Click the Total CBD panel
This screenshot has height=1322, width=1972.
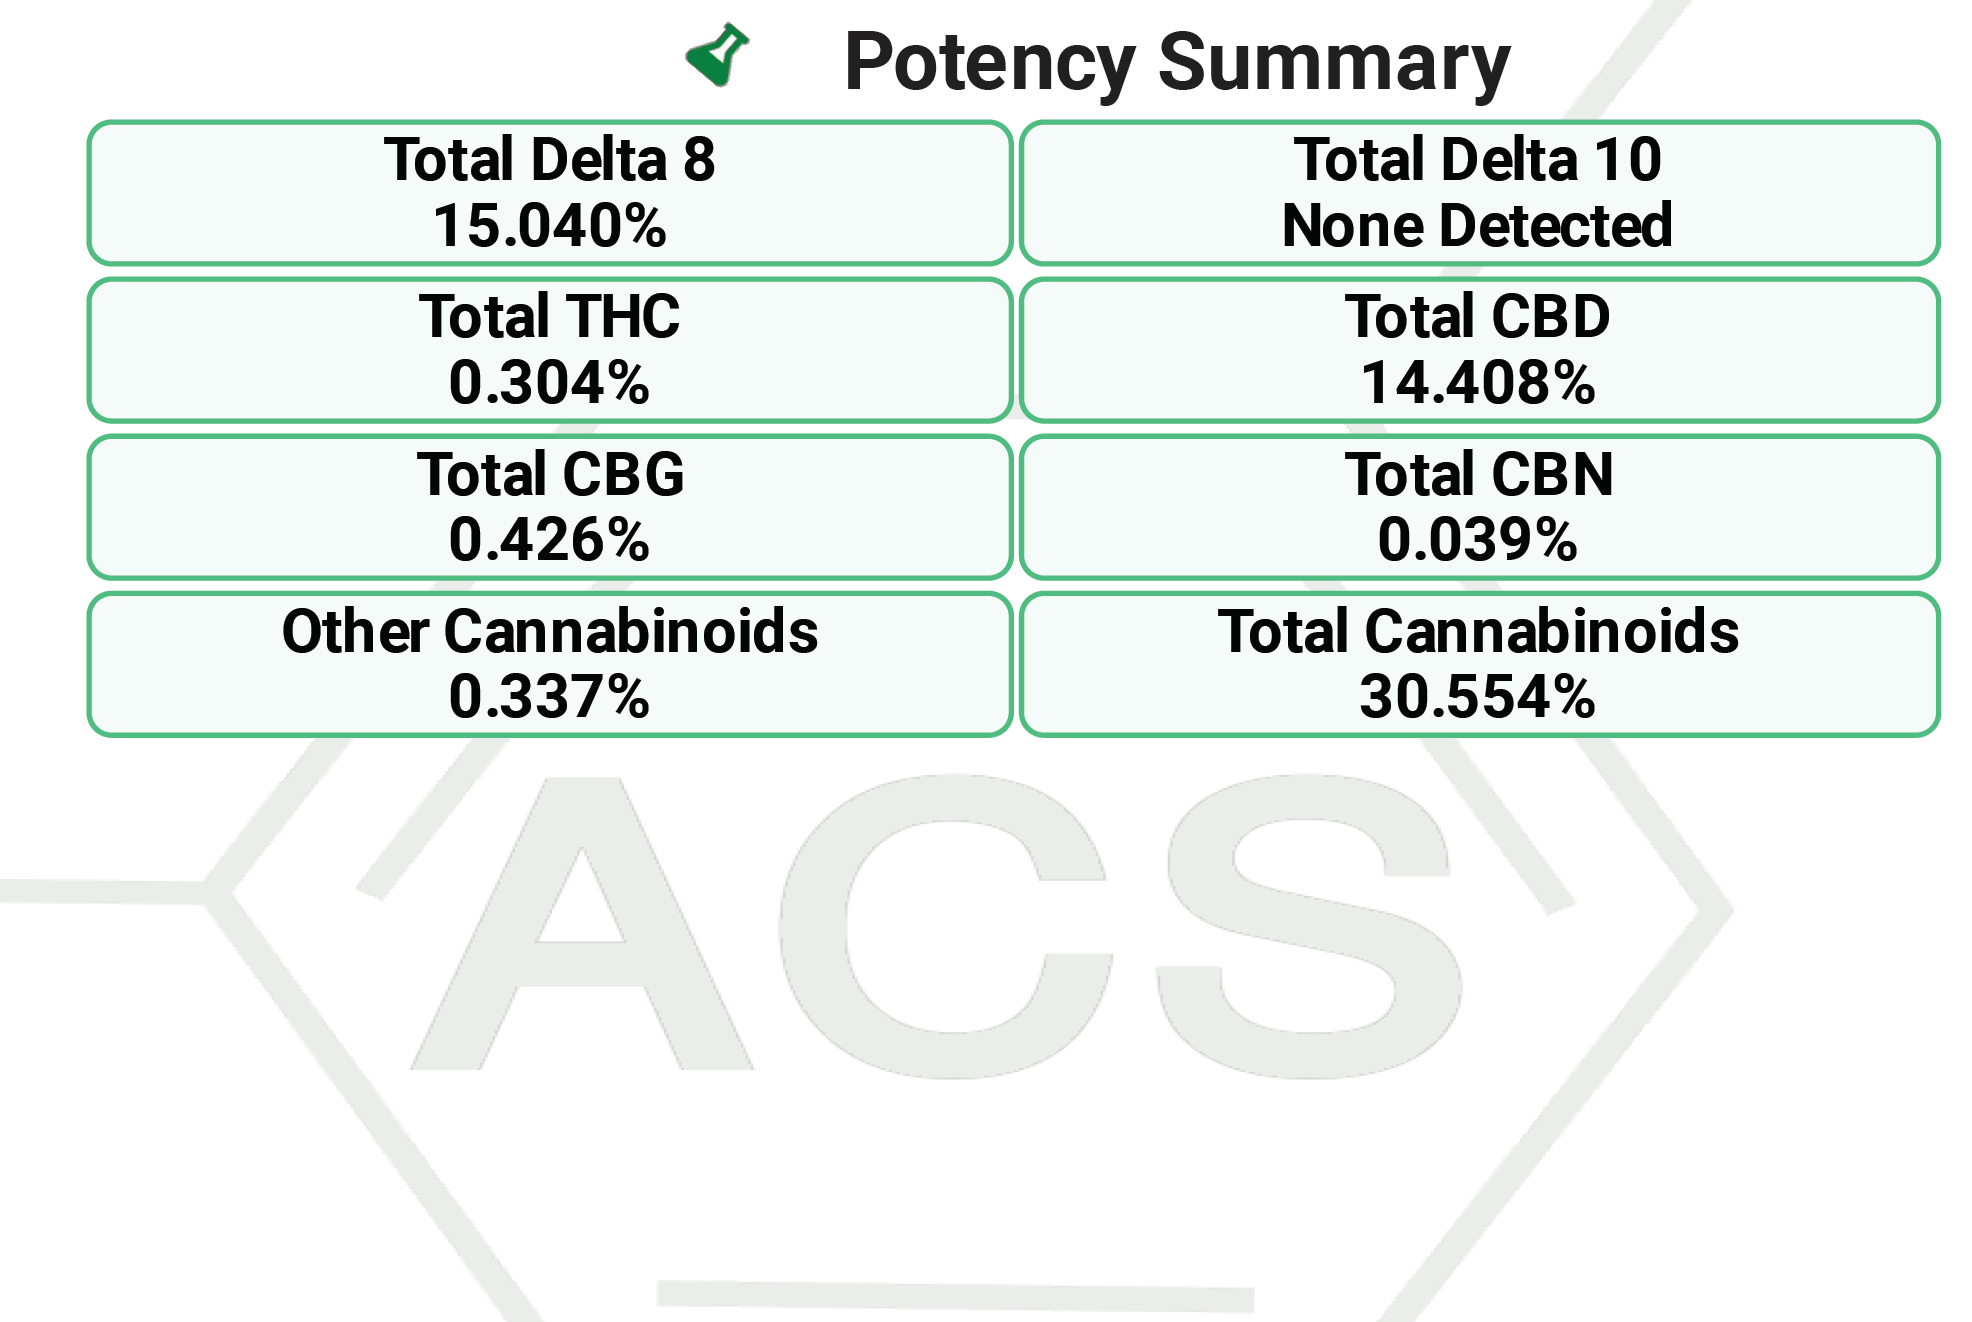coord(1479,350)
